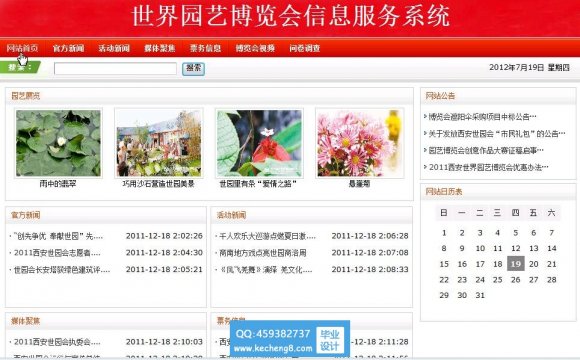Open the 问卷调查 menu item
The width and height of the screenshot is (580, 360).
click(305, 48)
